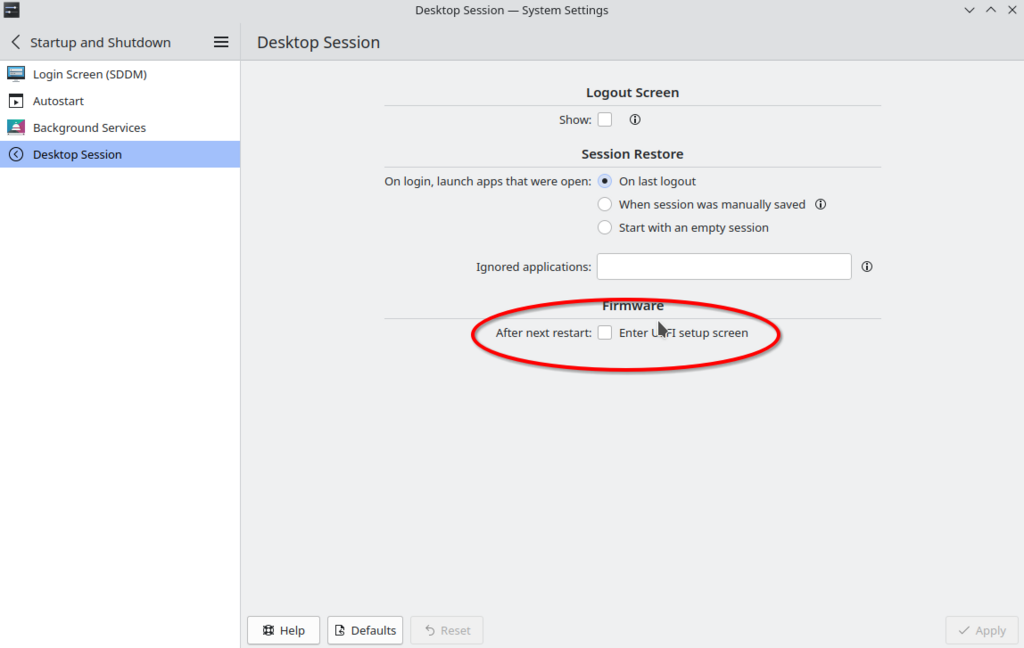Click the info icon next to Logout Screen Show
Screen dimensions: 1024x648
tap(634, 120)
